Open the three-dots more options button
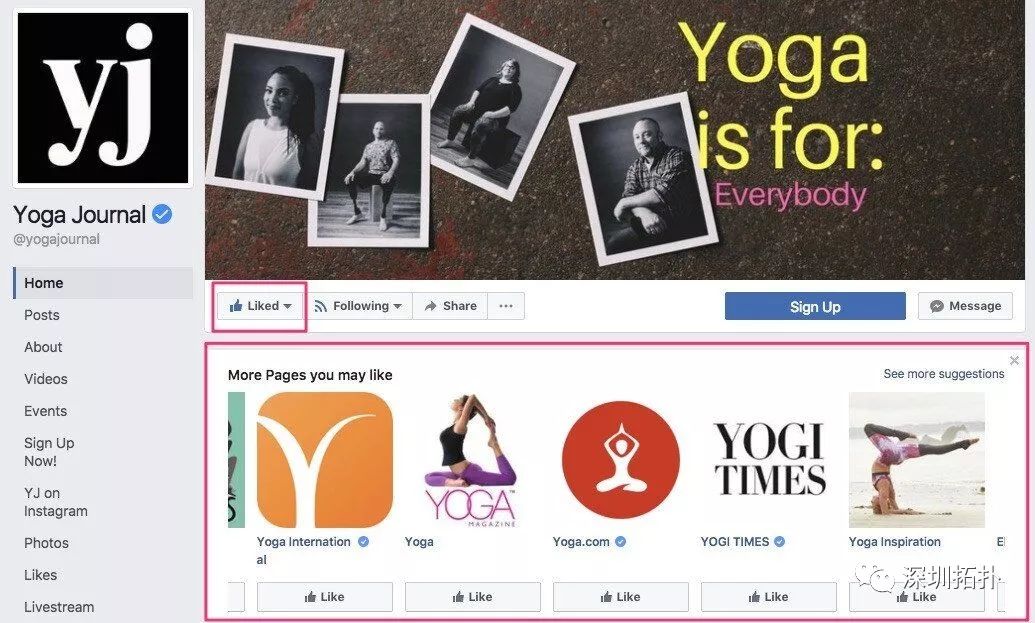The width and height of the screenshot is (1035, 623). (x=506, y=306)
